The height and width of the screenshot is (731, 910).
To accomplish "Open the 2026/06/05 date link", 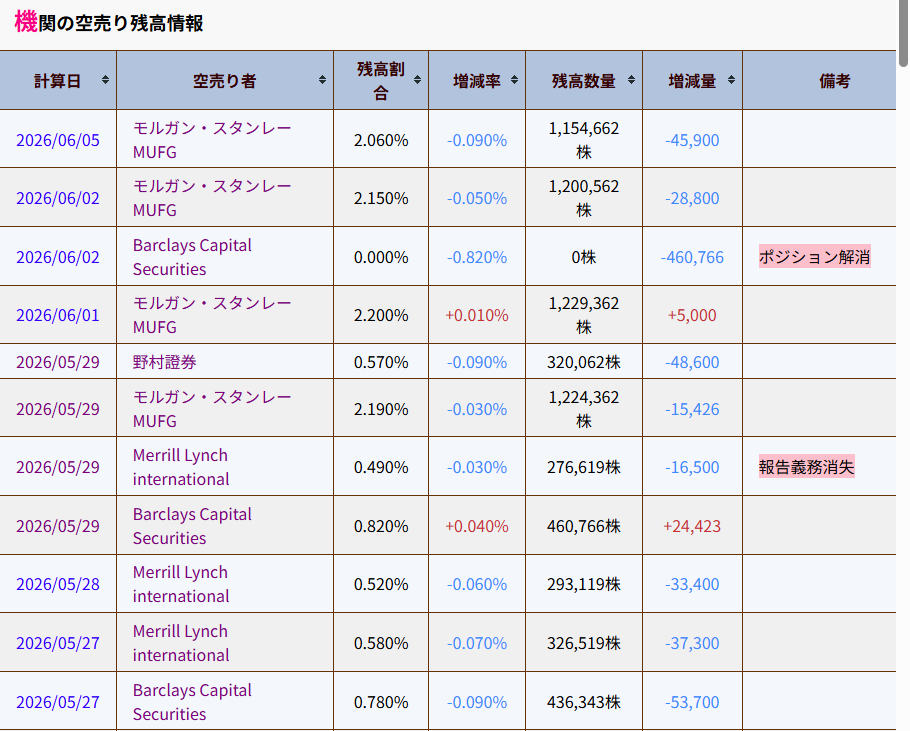I will [x=58, y=140].
